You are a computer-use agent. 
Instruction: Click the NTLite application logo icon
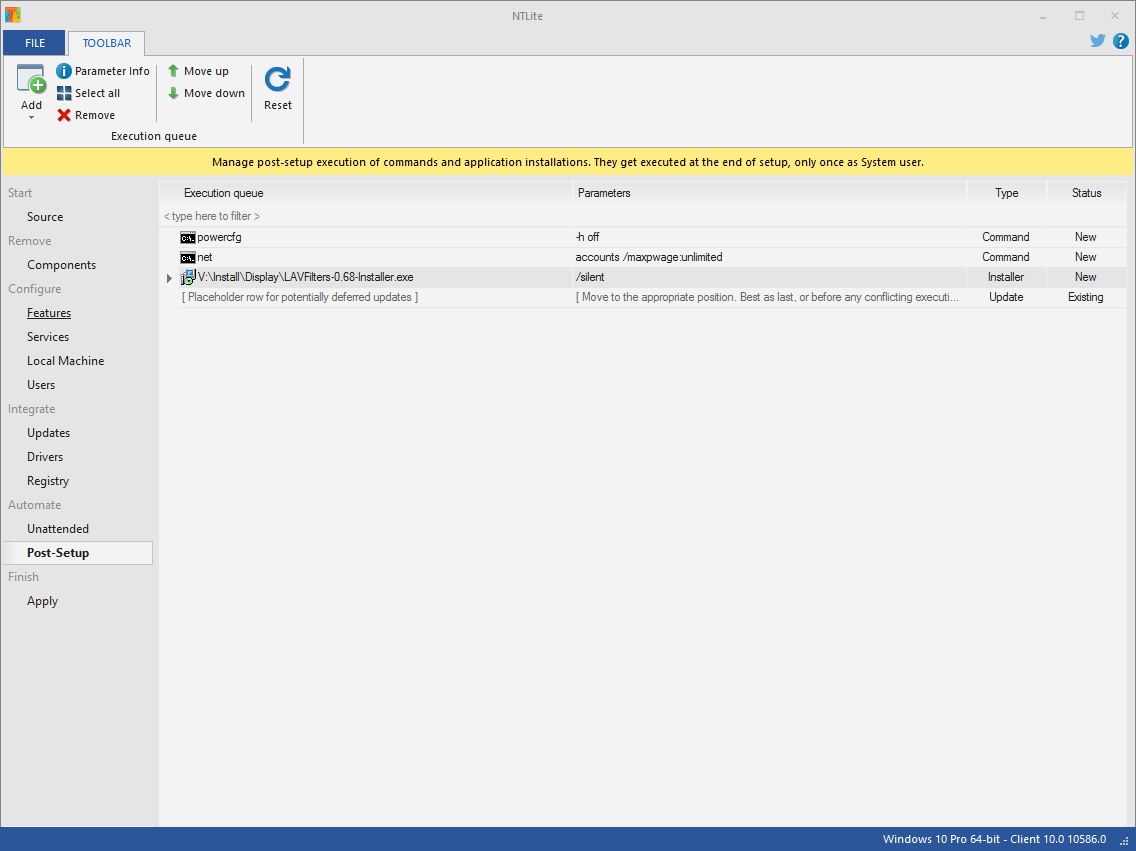(x=12, y=15)
